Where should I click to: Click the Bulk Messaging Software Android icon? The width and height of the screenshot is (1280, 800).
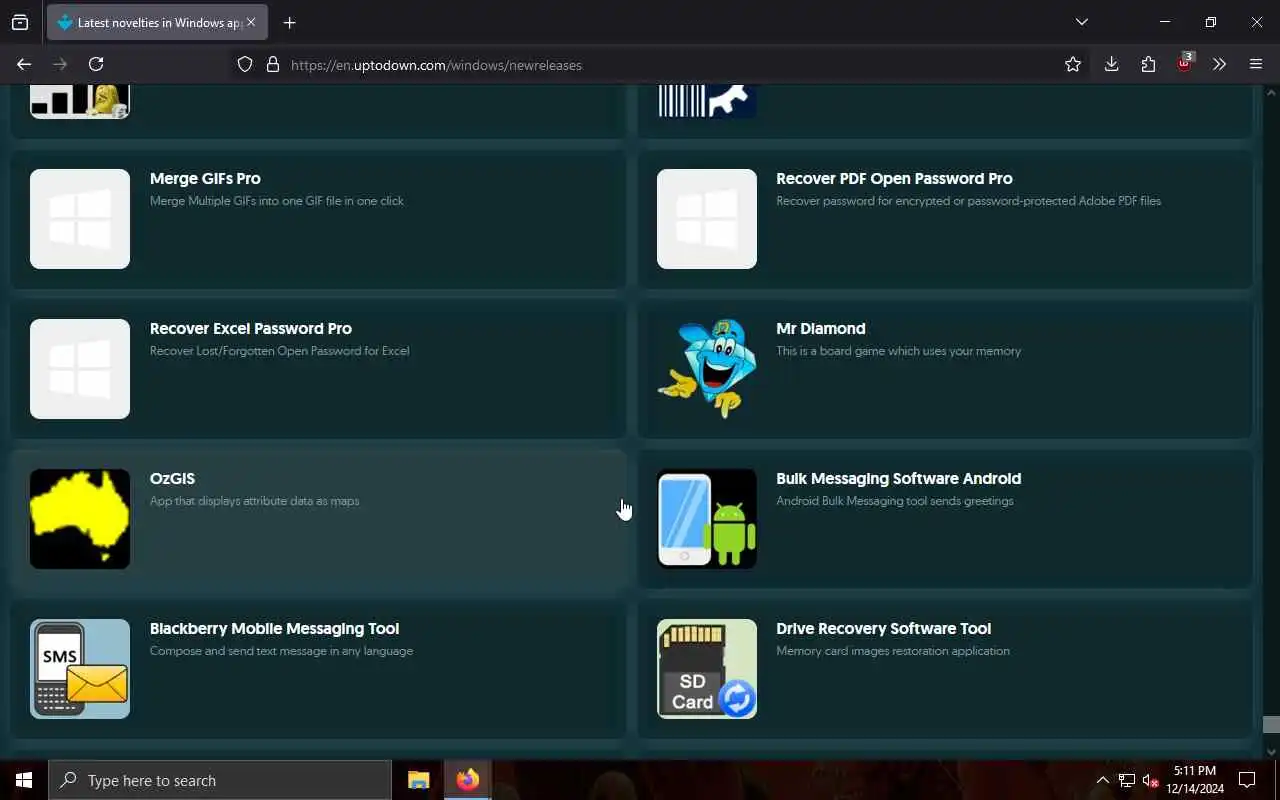coord(707,519)
